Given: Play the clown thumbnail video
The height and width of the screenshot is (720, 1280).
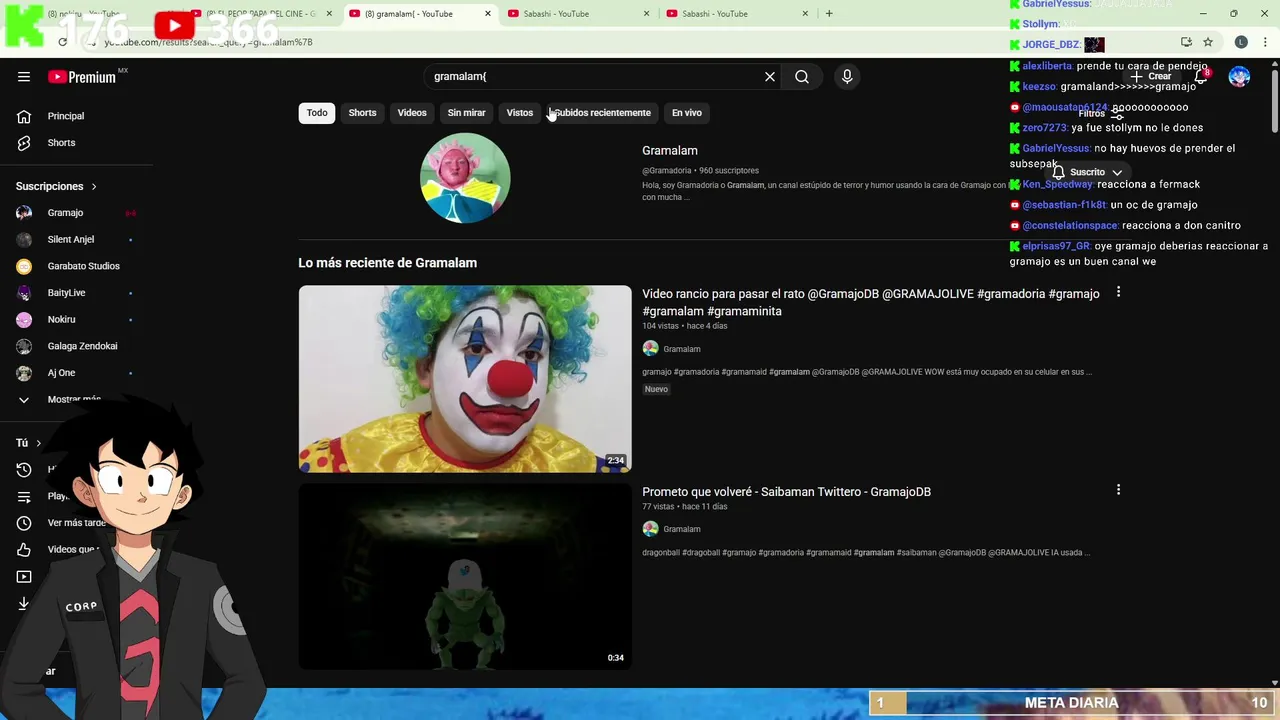Looking at the screenshot, I should (x=465, y=379).
